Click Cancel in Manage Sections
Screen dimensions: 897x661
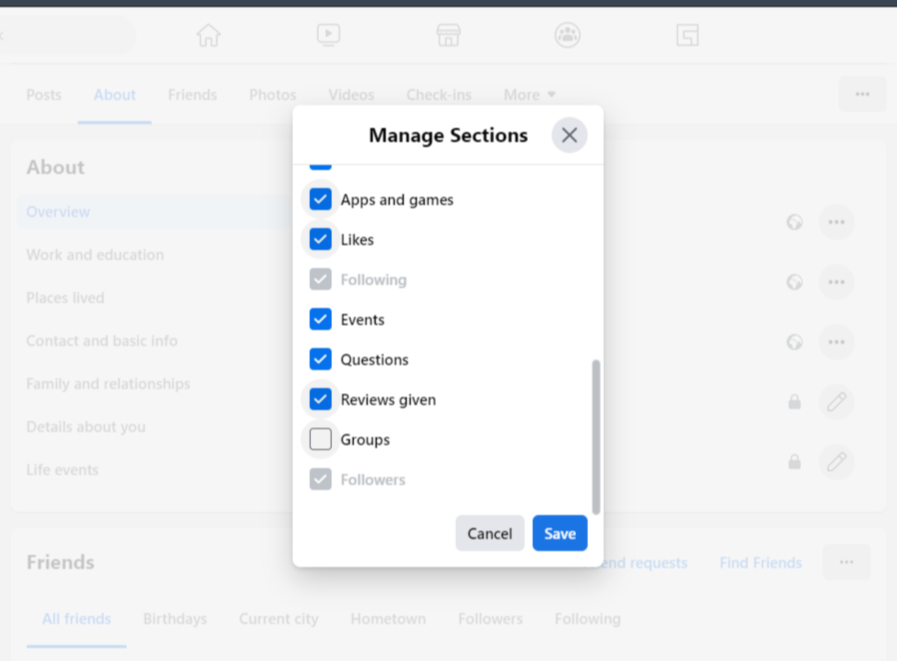[490, 533]
